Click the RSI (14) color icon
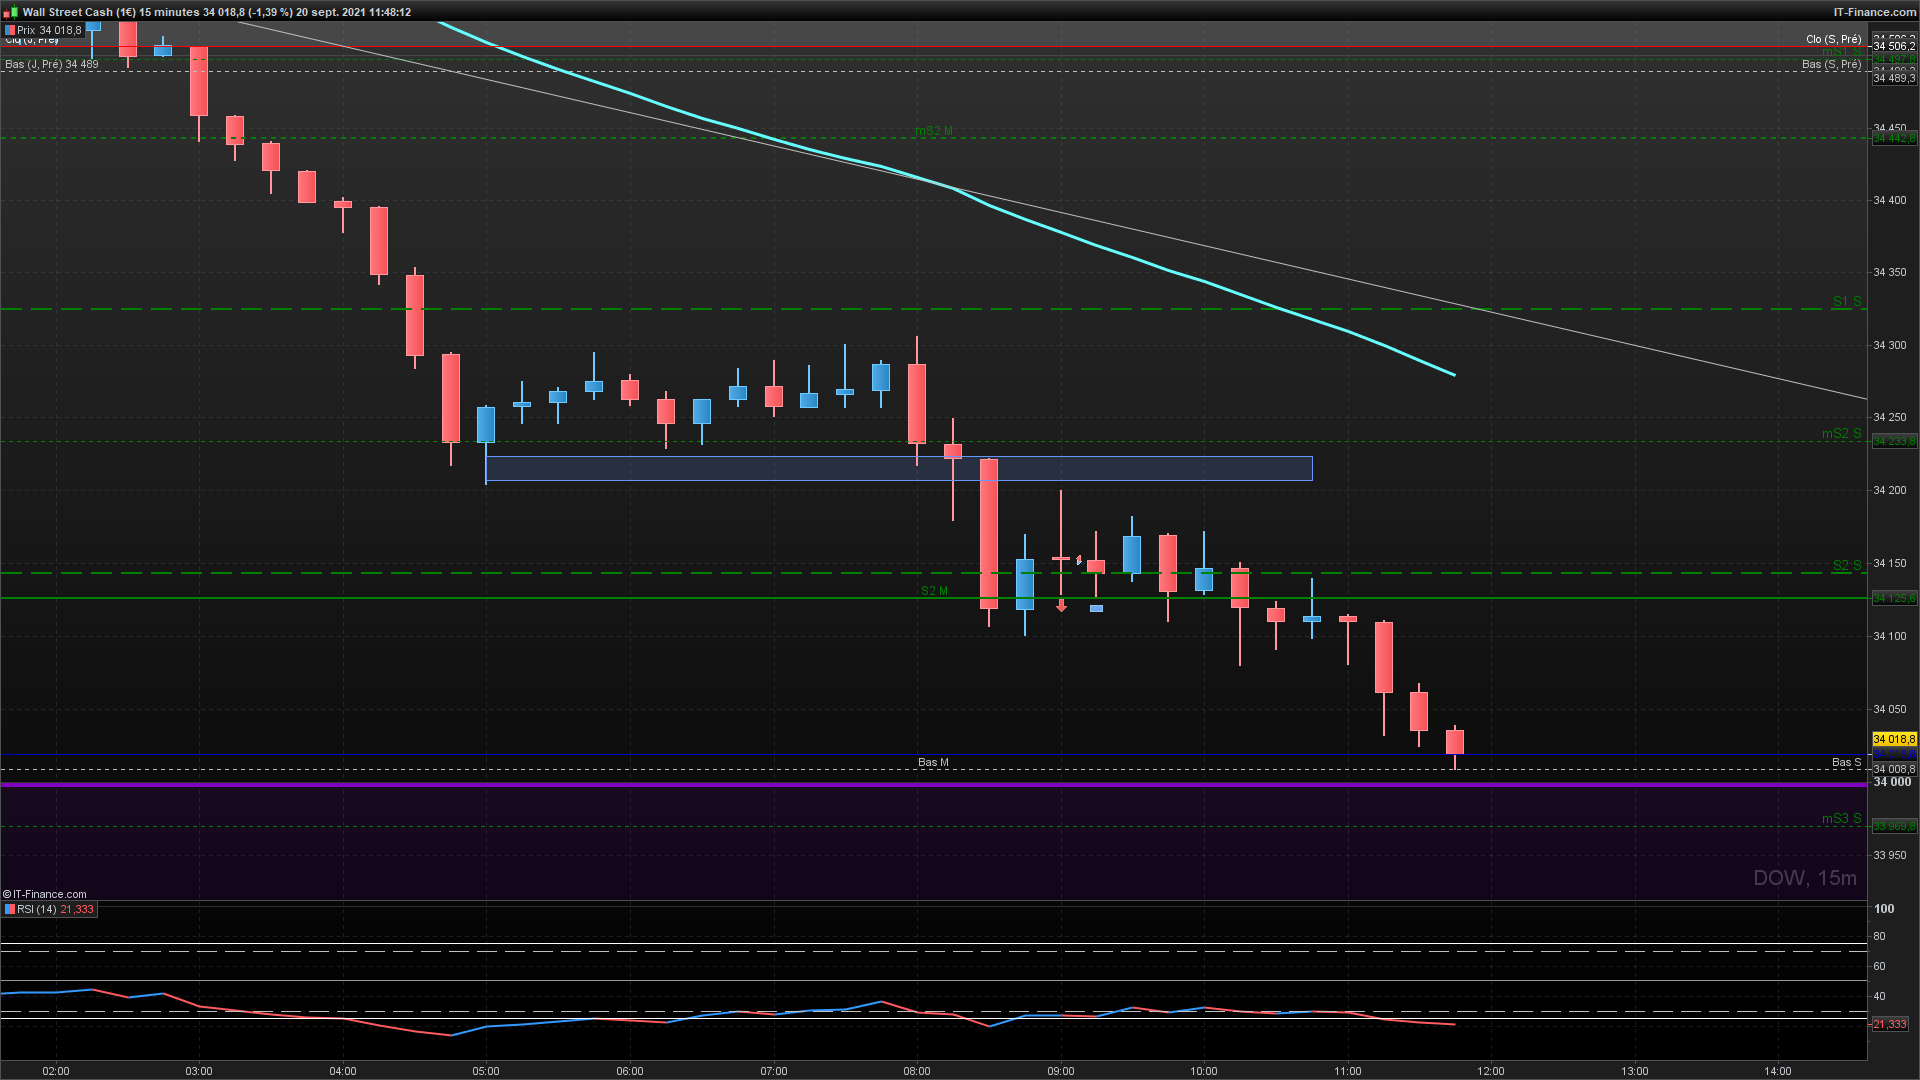 [x=10, y=909]
